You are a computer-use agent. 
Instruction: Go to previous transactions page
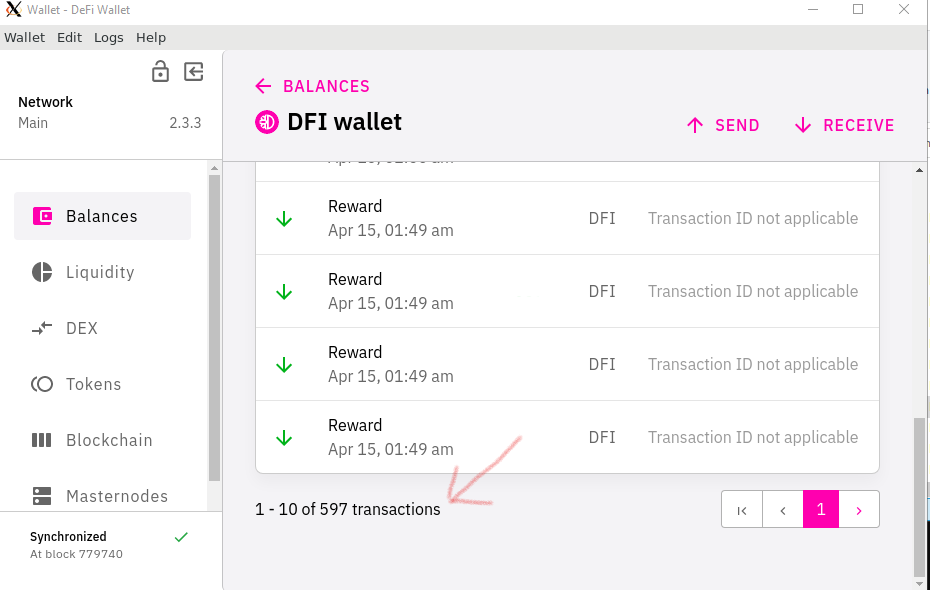783,509
